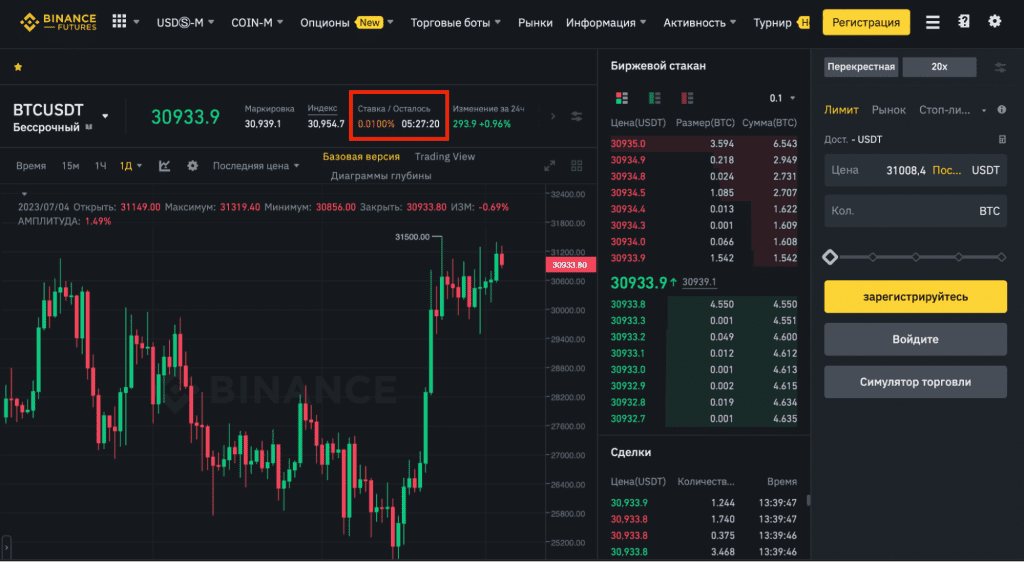Select the Рынок order tab
This screenshot has height=562, width=1024.
tap(889, 110)
